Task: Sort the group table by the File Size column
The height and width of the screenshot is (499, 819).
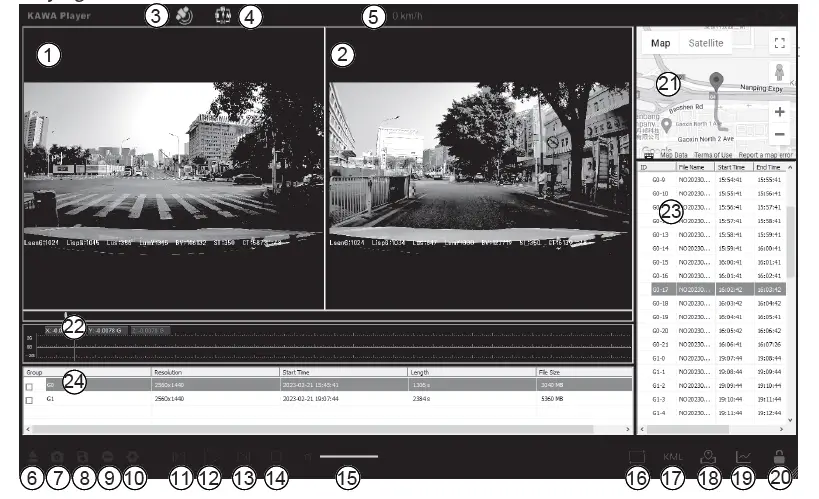Action: point(584,372)
